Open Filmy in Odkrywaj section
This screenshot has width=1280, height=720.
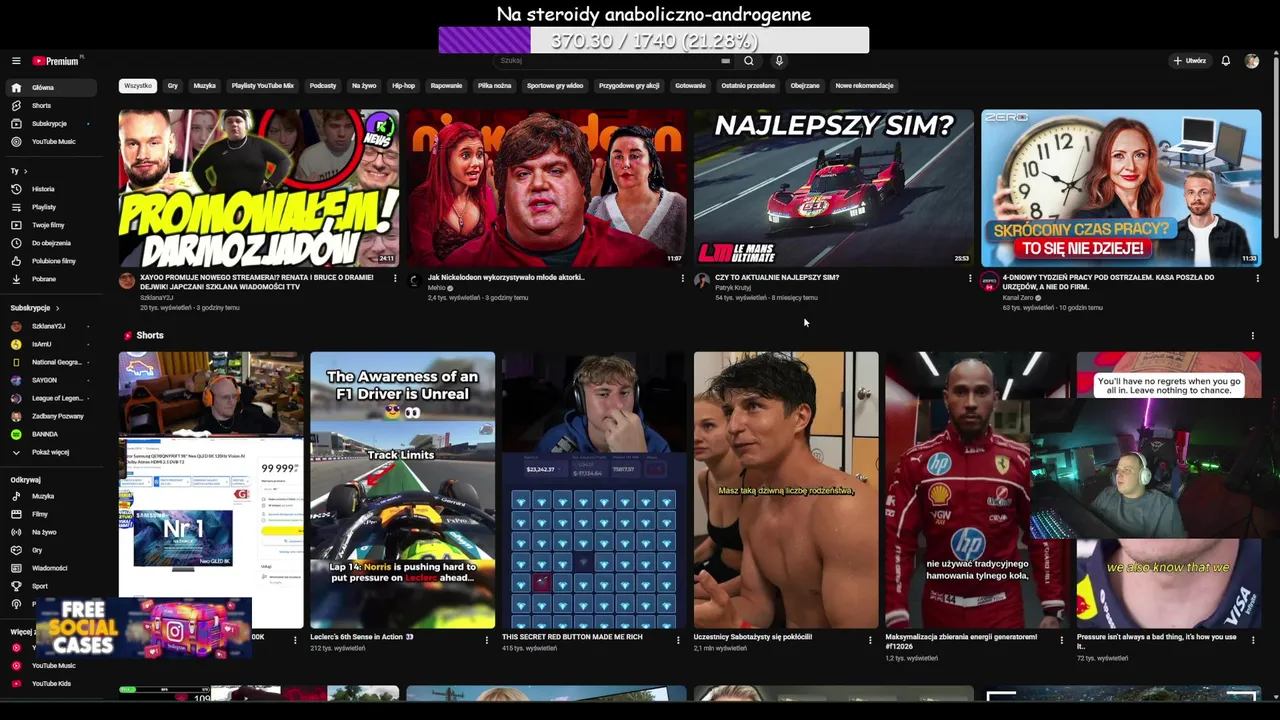pyautogui.click(x=53, y=514)
